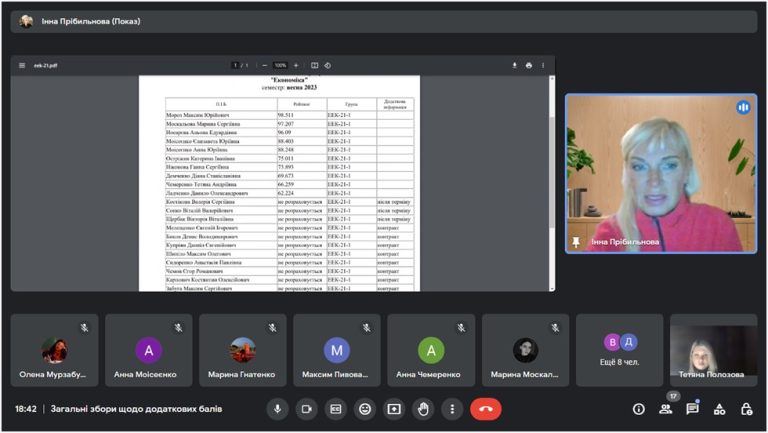The image size is (768, 433).
Task: Open host controls lock icon
Action: coord(746,409)
